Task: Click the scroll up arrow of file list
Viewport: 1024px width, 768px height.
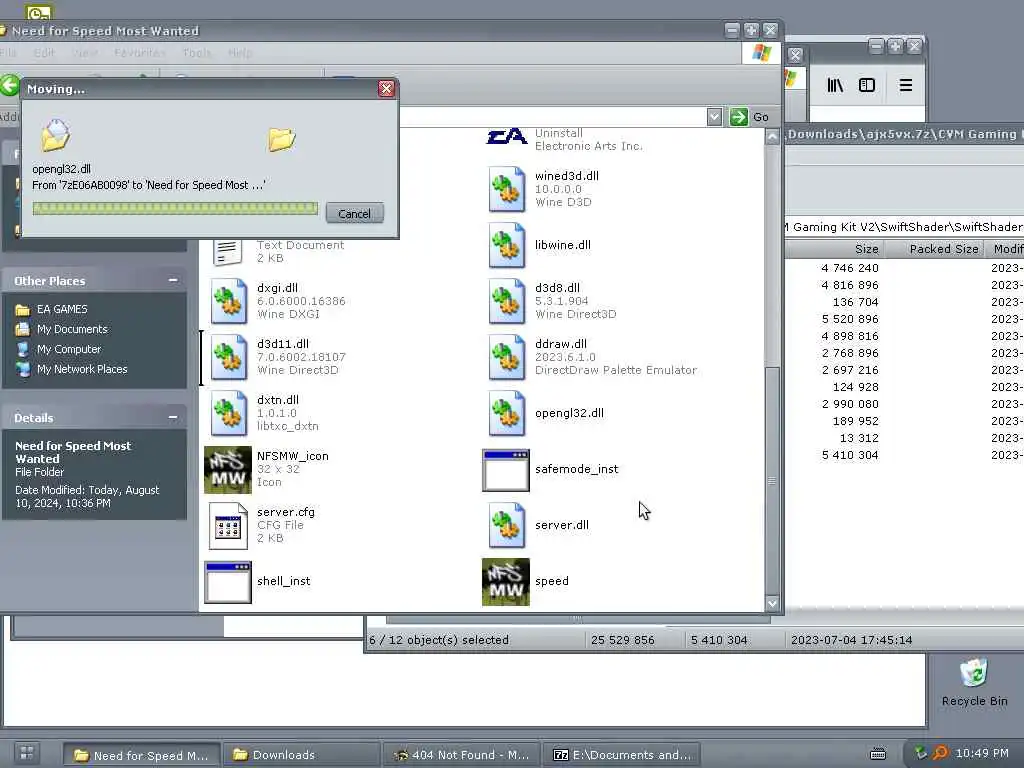Action: 772,136
